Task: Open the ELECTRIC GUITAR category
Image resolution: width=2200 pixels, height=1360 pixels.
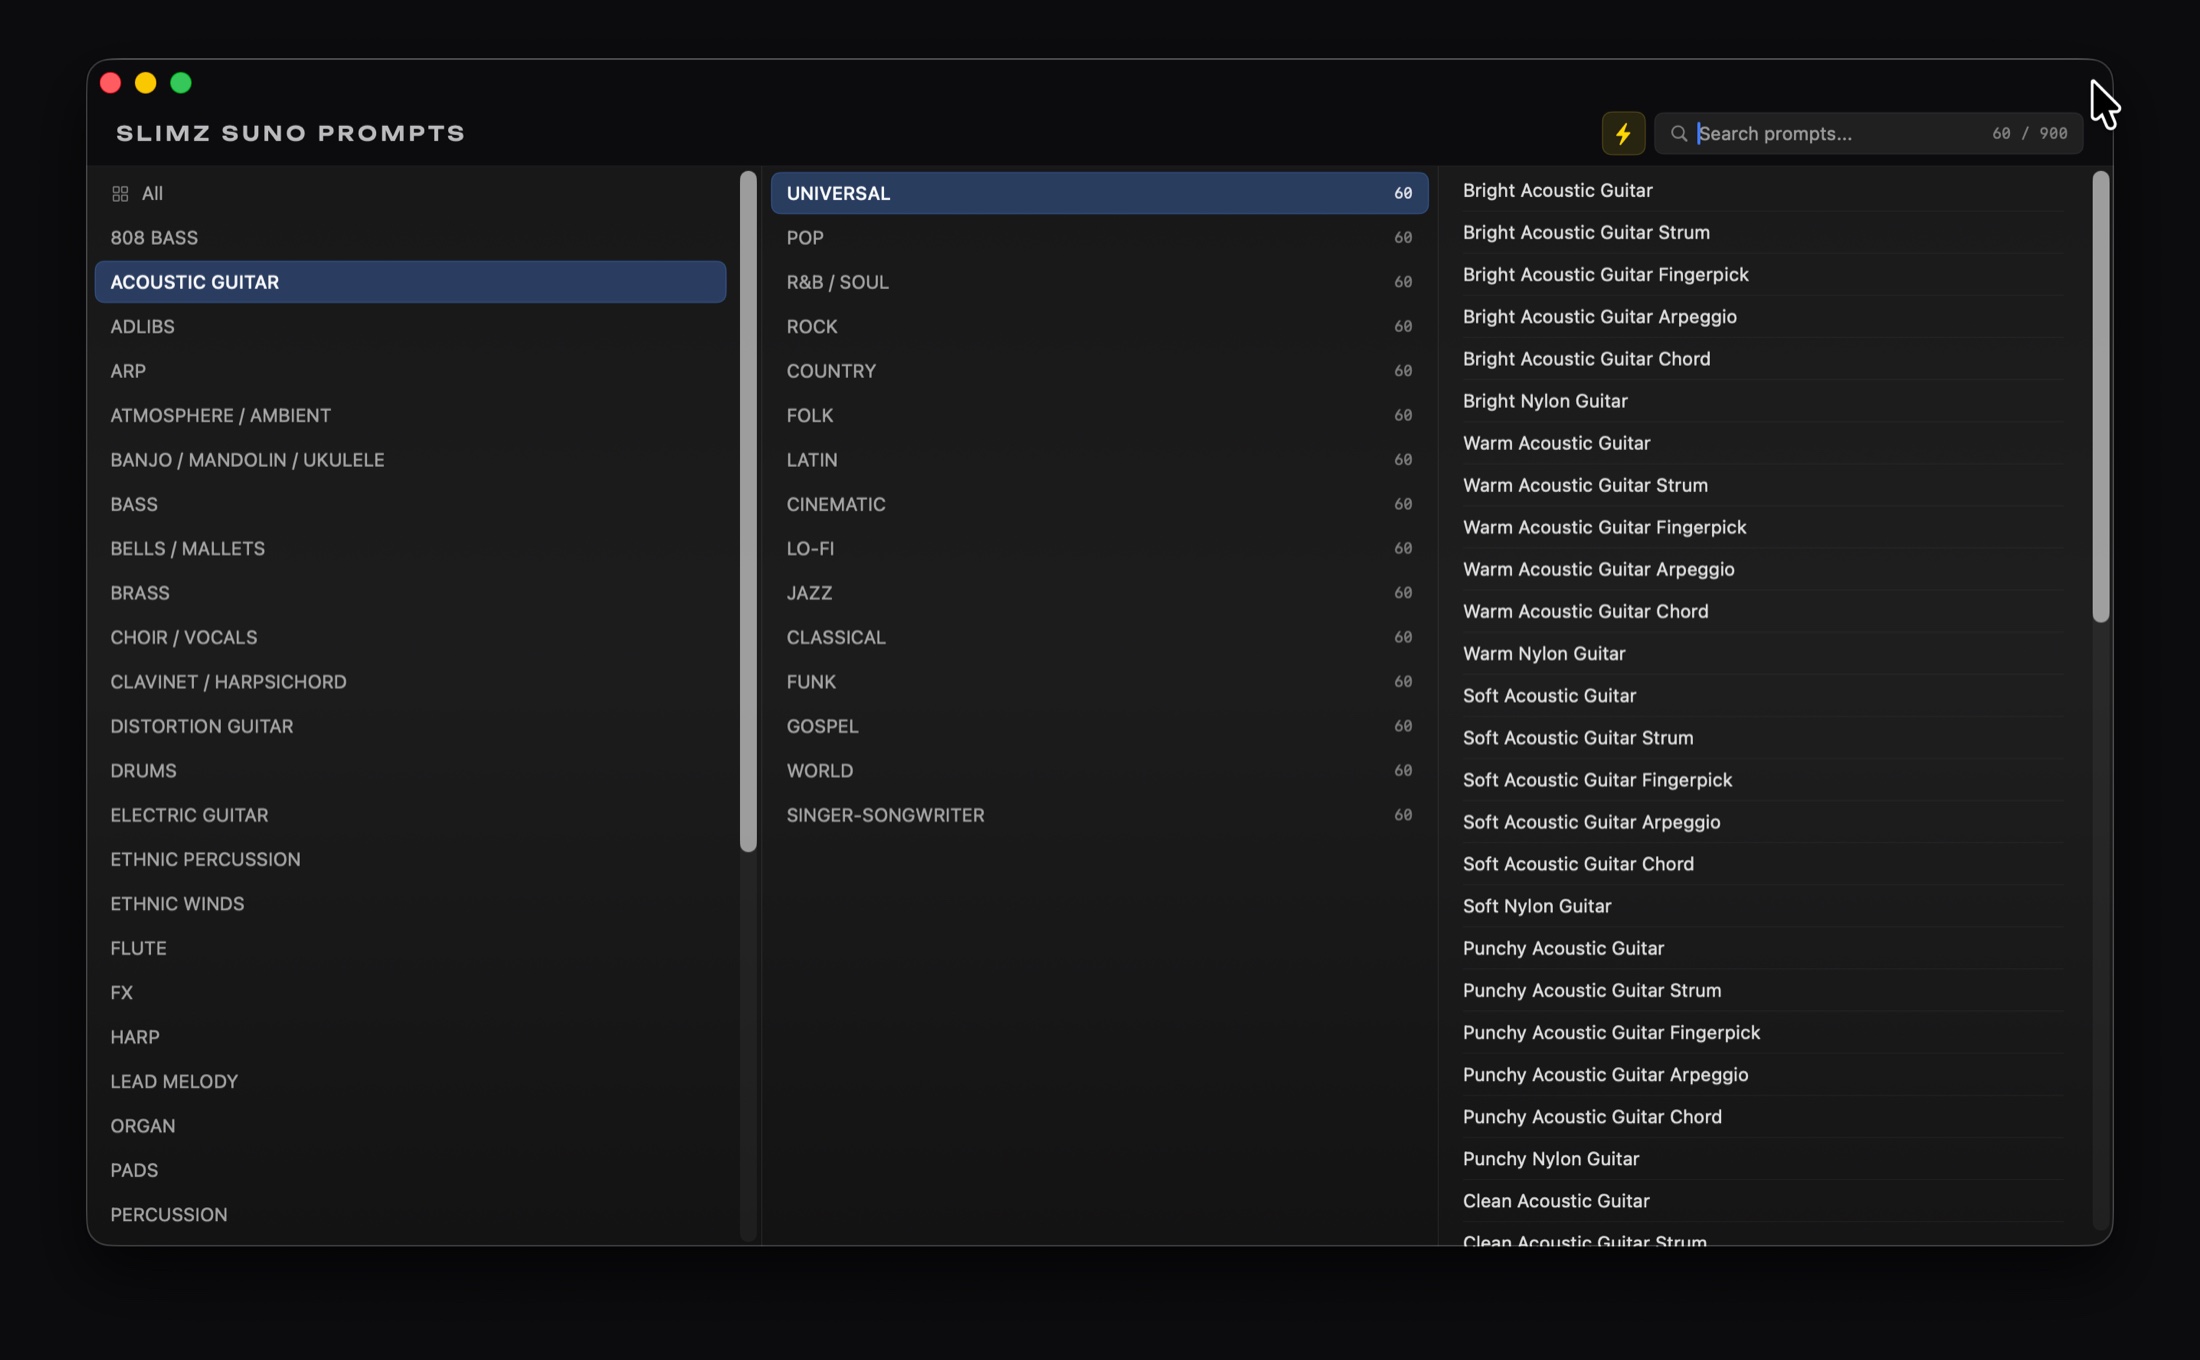Action: coord(410,815)
